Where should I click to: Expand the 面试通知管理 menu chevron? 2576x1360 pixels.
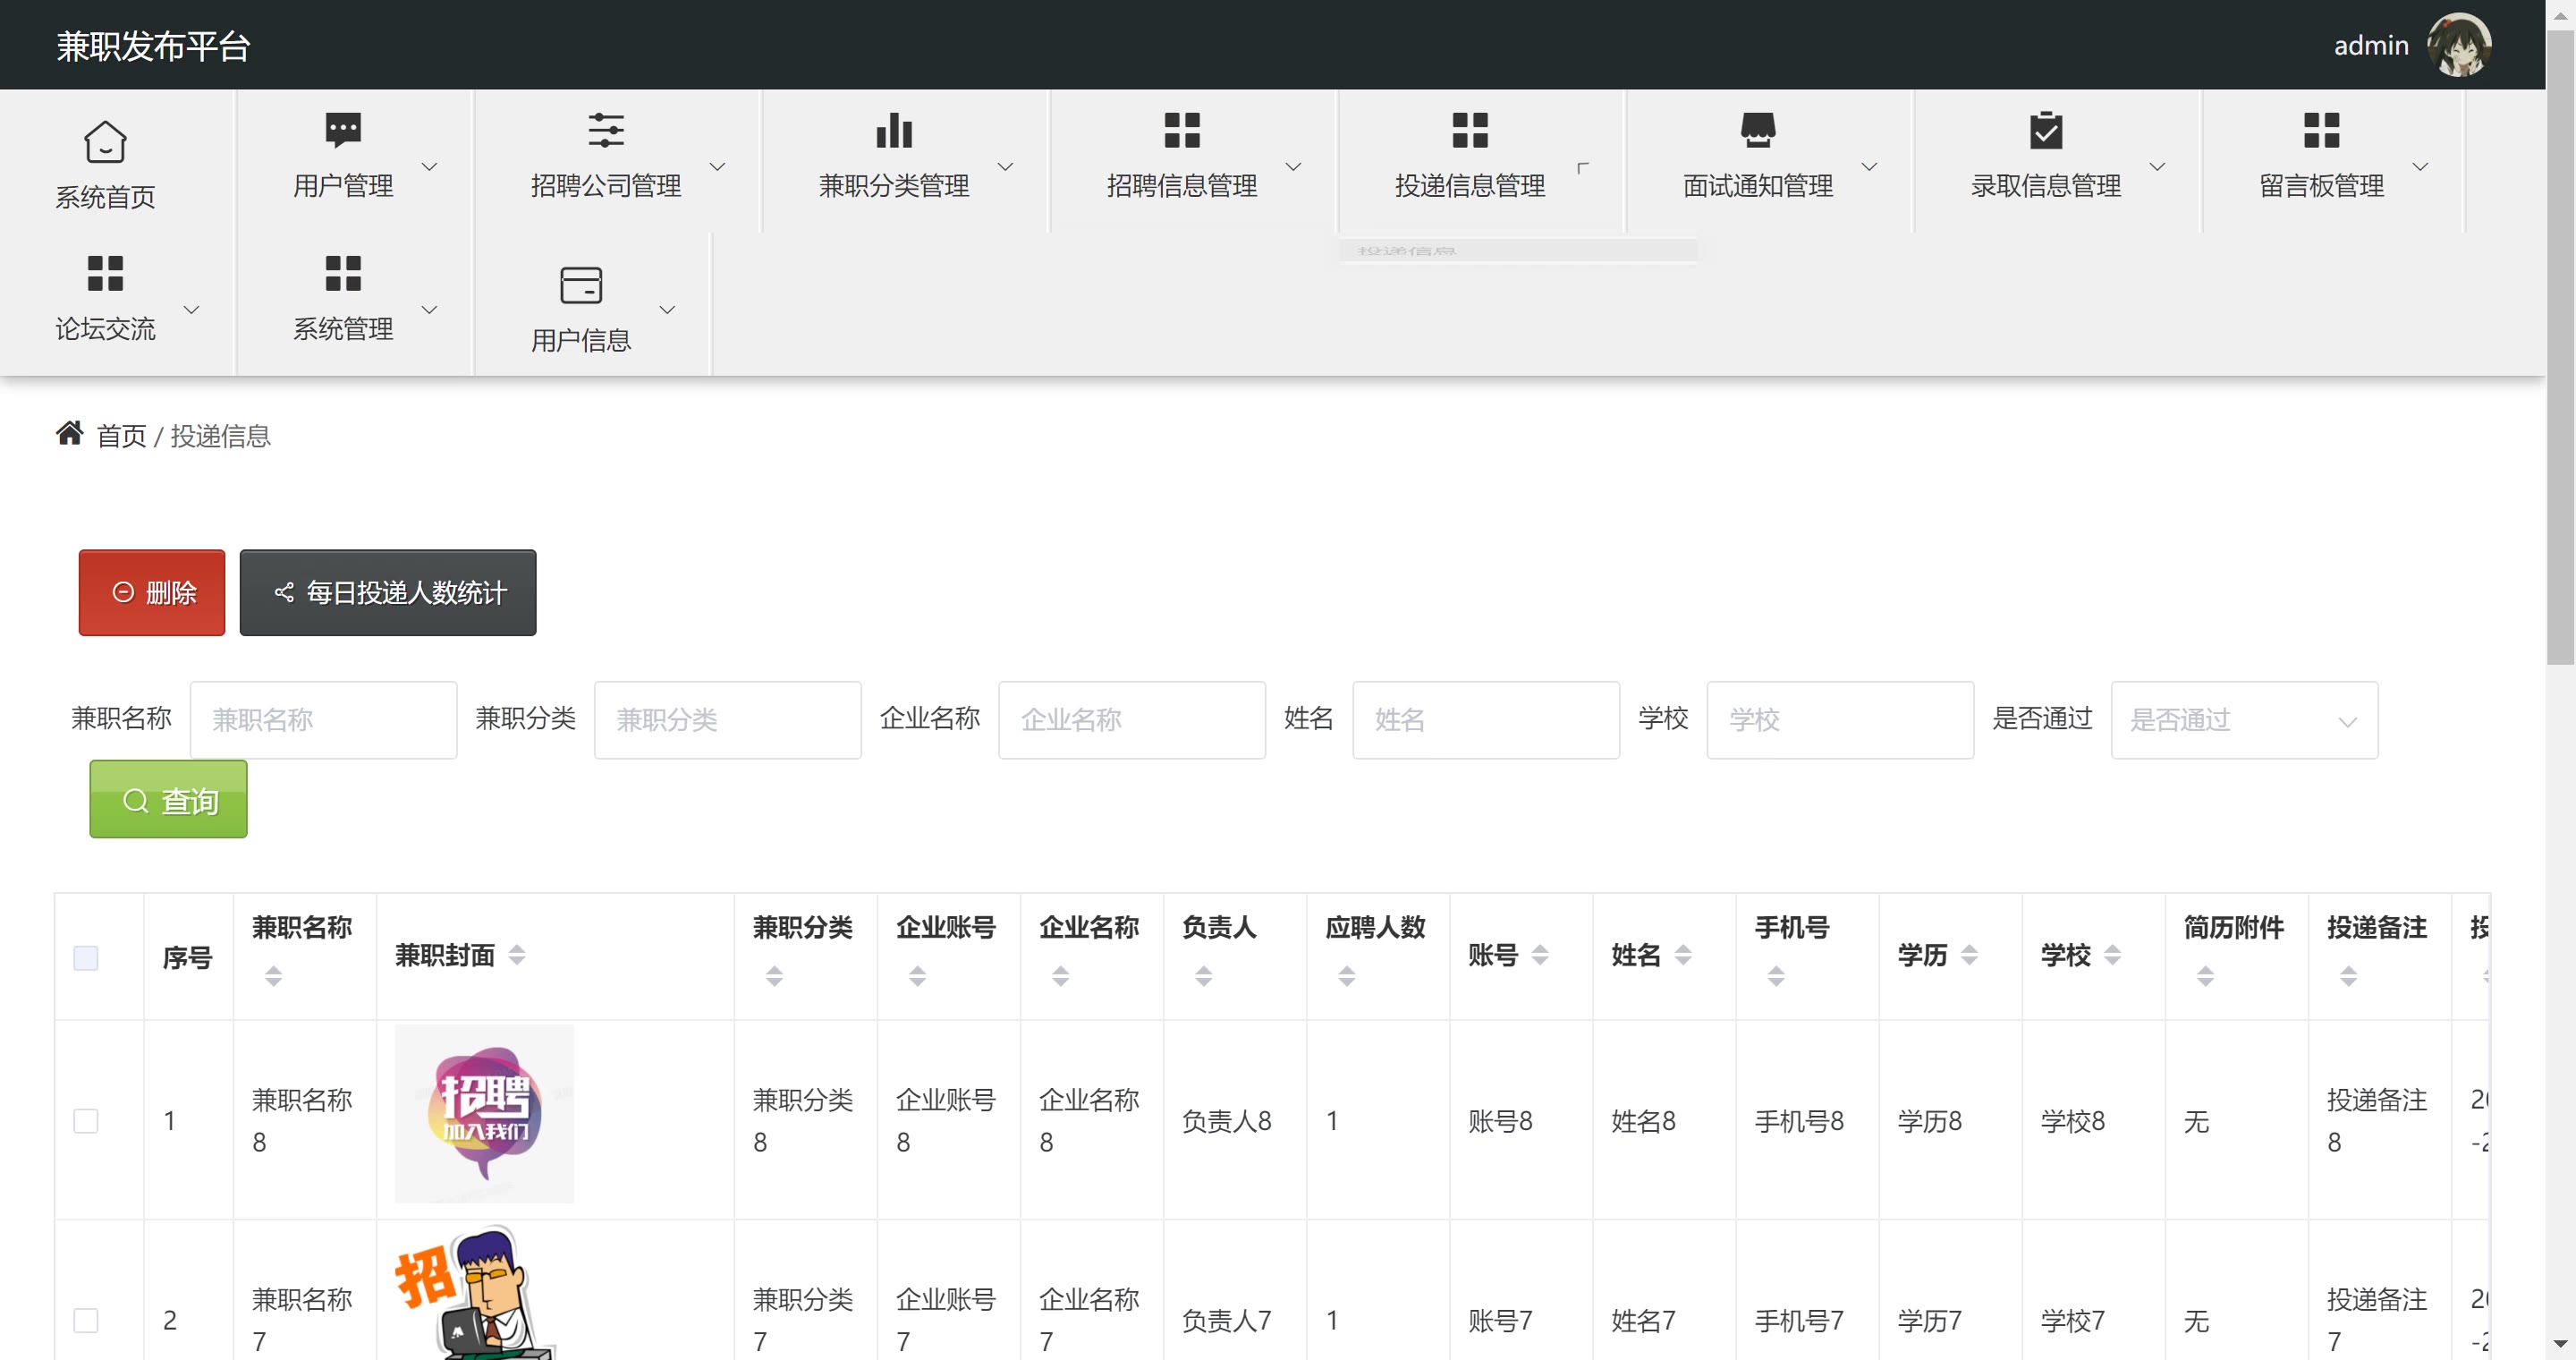tap(1869, 166)
